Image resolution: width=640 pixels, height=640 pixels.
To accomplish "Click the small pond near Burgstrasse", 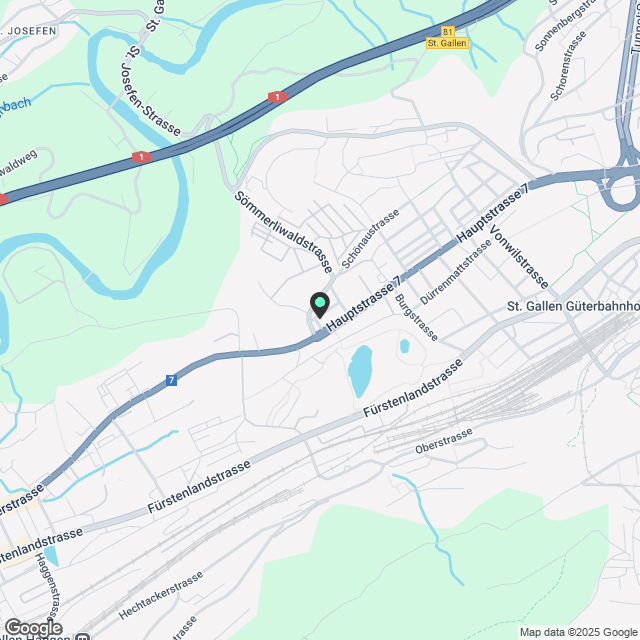I will pyautogui.click(x=404, y=346).
